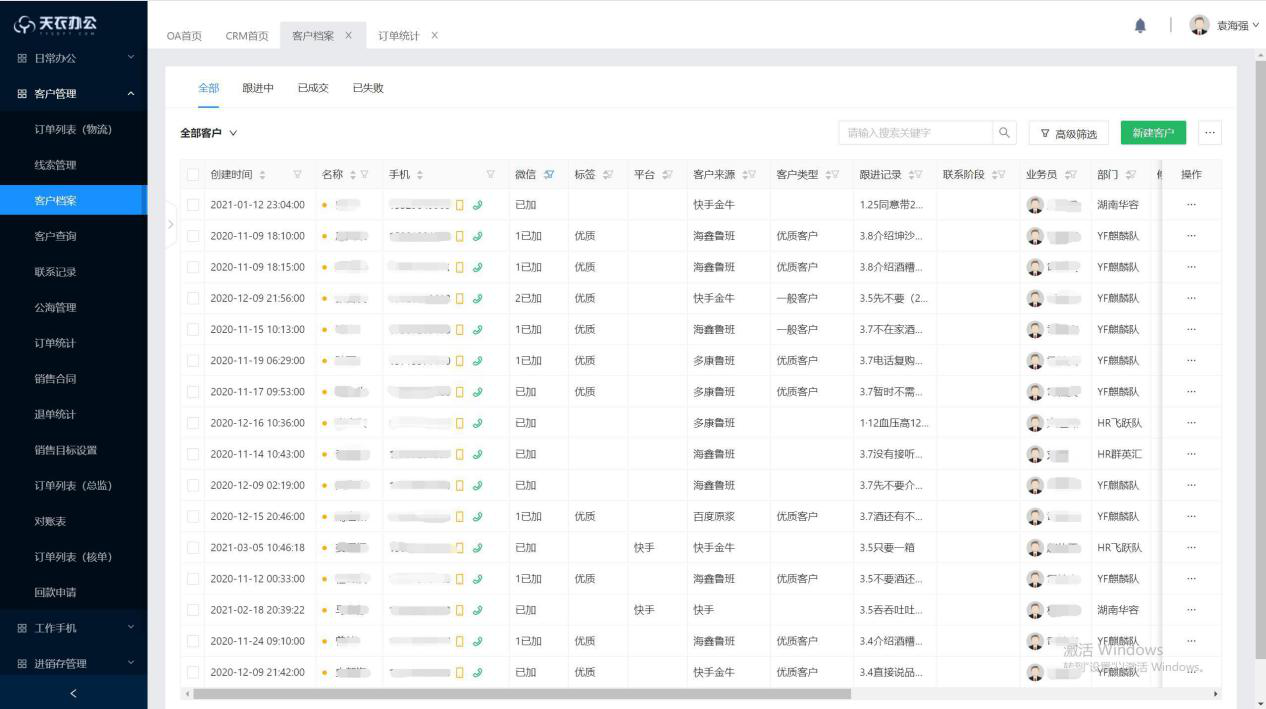Click sort arrows in 名称 column header
This screenshot has height=709, width=1266.
coord(353,175)
